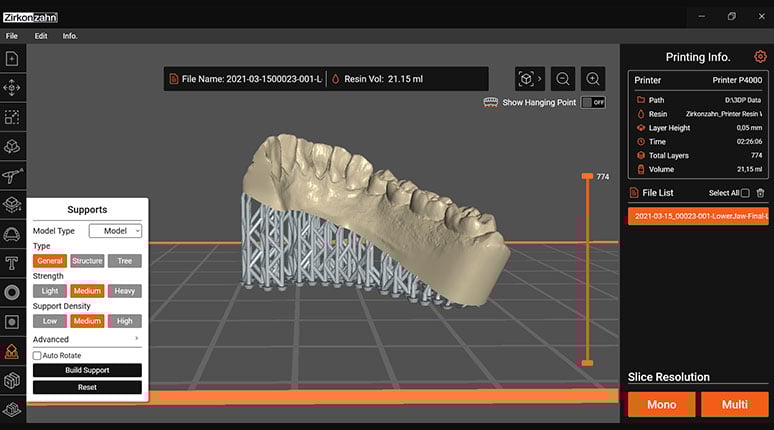Image resolution: width=774 pixels, height=430 pixels.
Task: Zoom in using the plus magnifier
Action: tap(593, 79)
